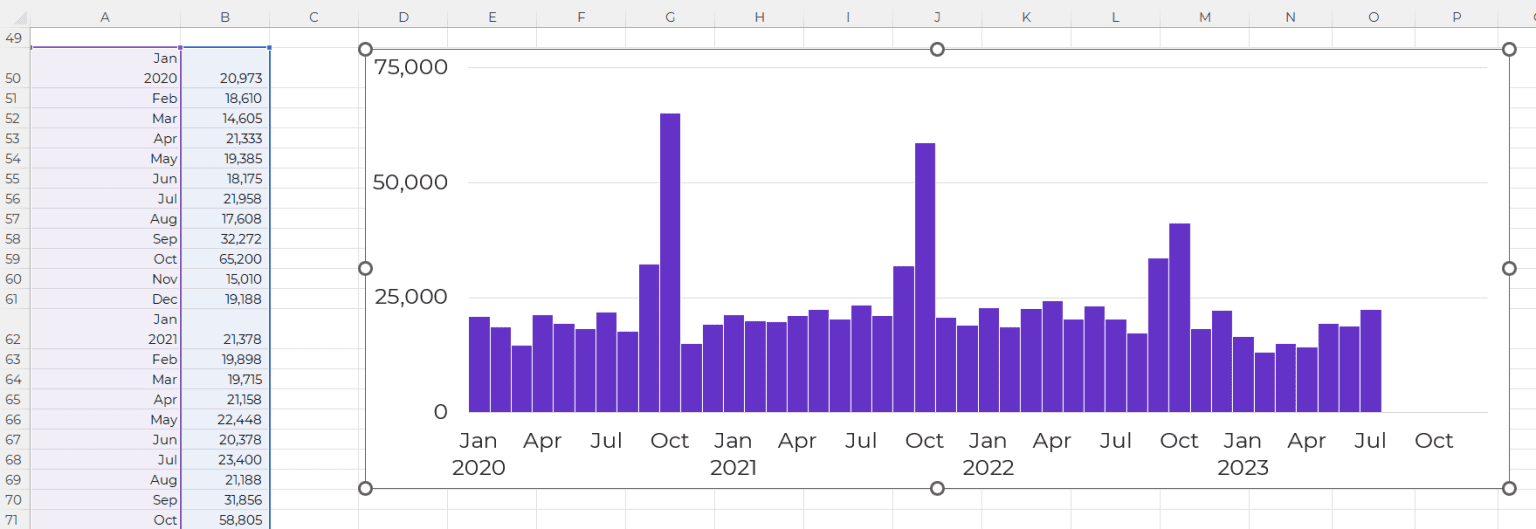Select row 59 header
This screenshot has width=1536, height=529.
14,259
